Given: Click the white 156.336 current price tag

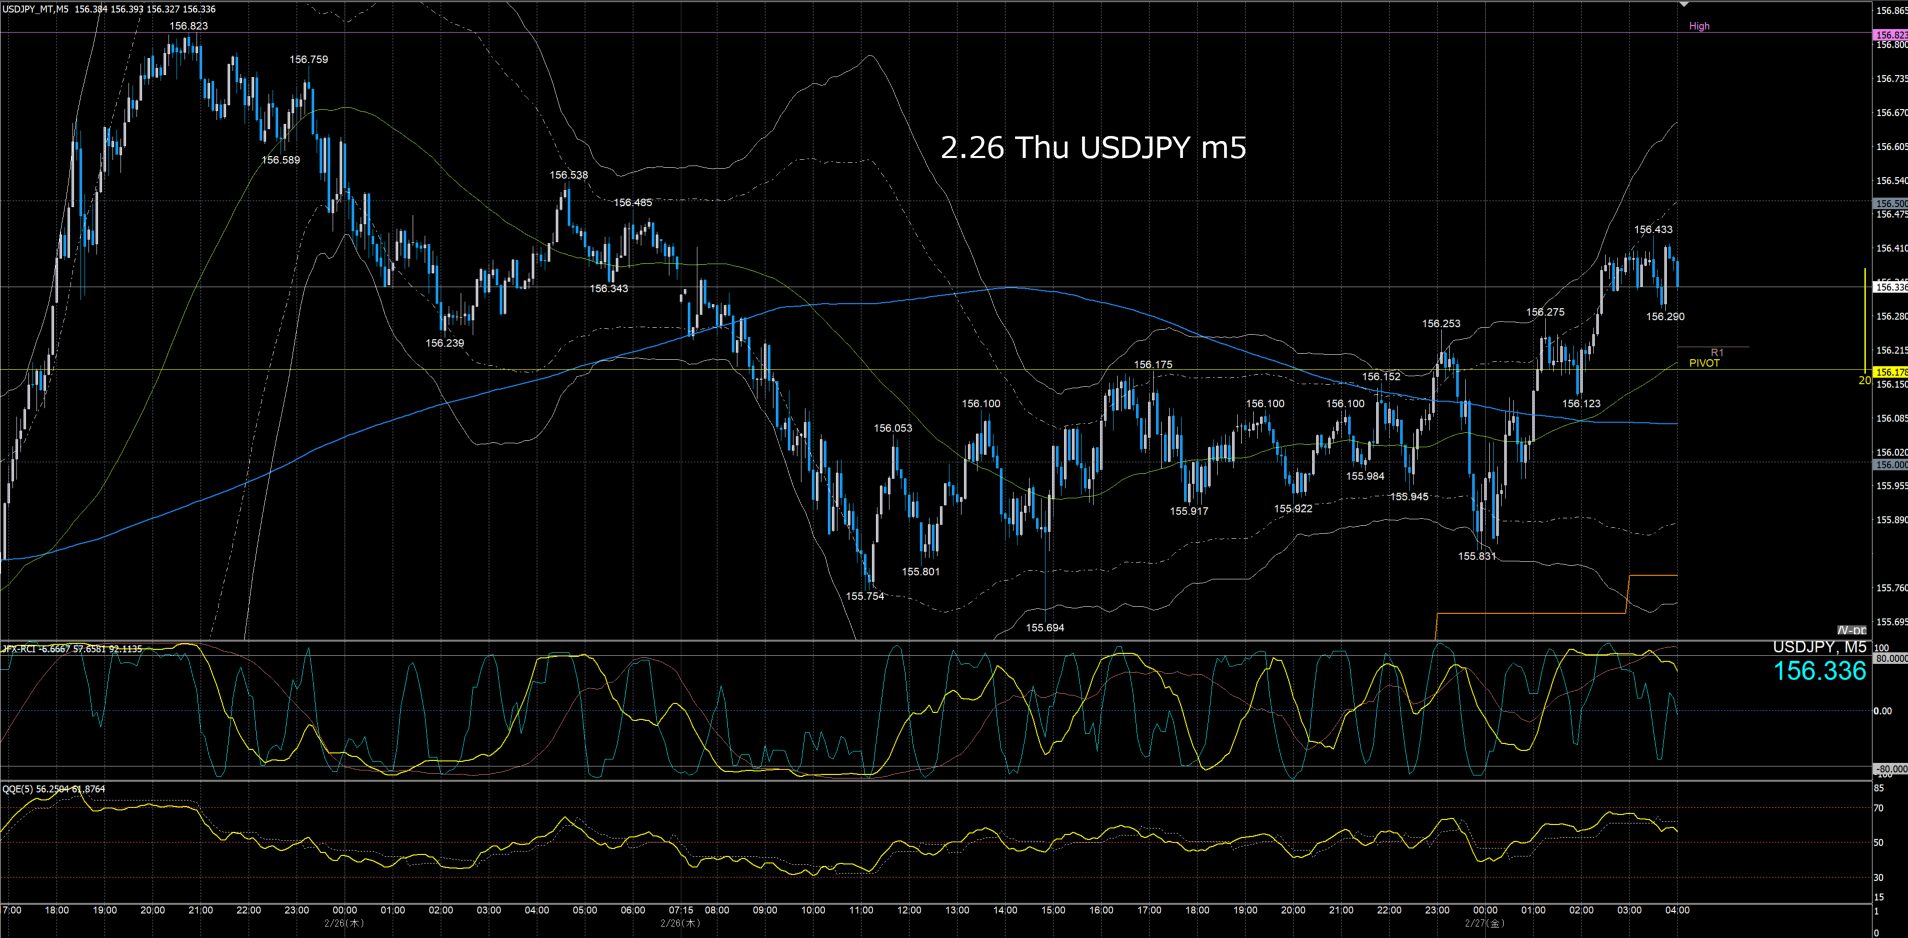Looking at the screenshot, I should [1890, 287].
